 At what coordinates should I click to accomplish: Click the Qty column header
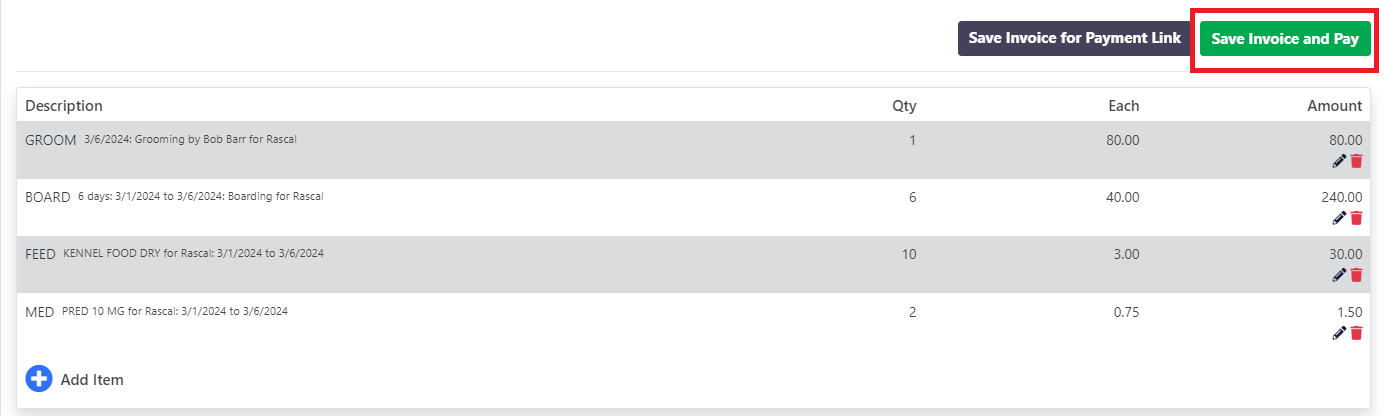904,106
